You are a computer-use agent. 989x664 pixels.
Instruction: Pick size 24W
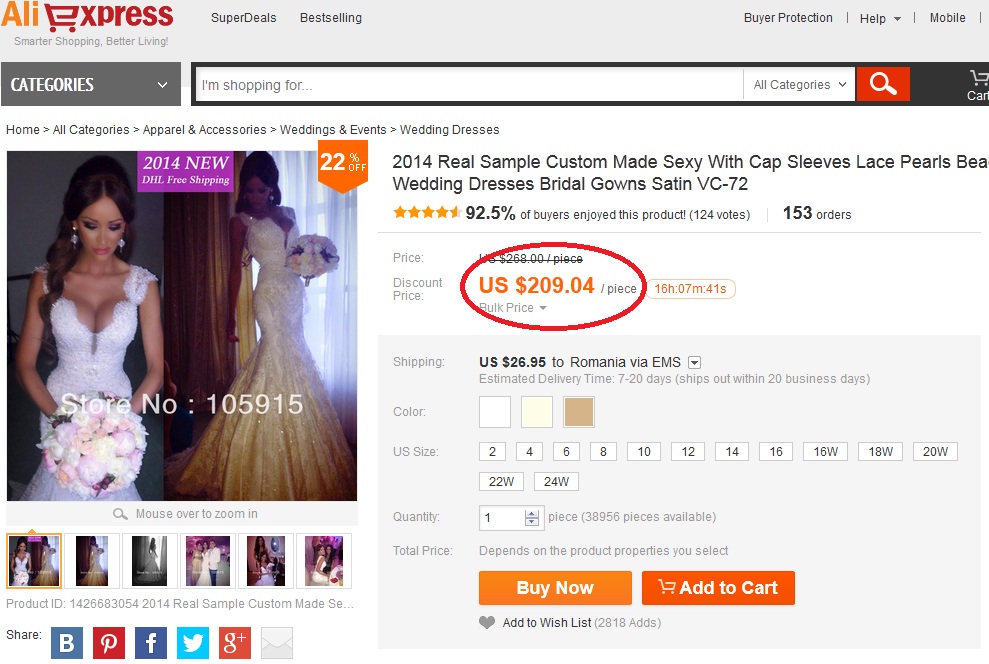(556, 482)
